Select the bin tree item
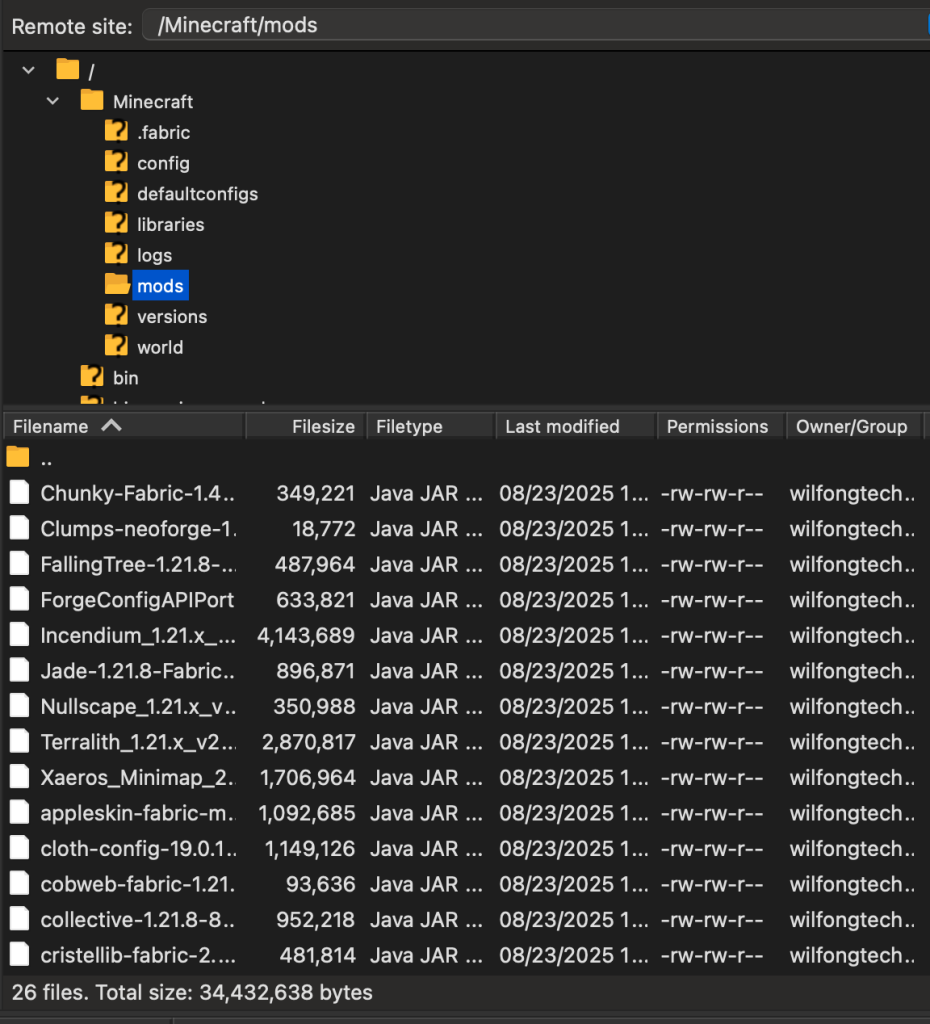Image resolution: width=930 pixels, height=1024 pixels. click(x=125, y=378)
